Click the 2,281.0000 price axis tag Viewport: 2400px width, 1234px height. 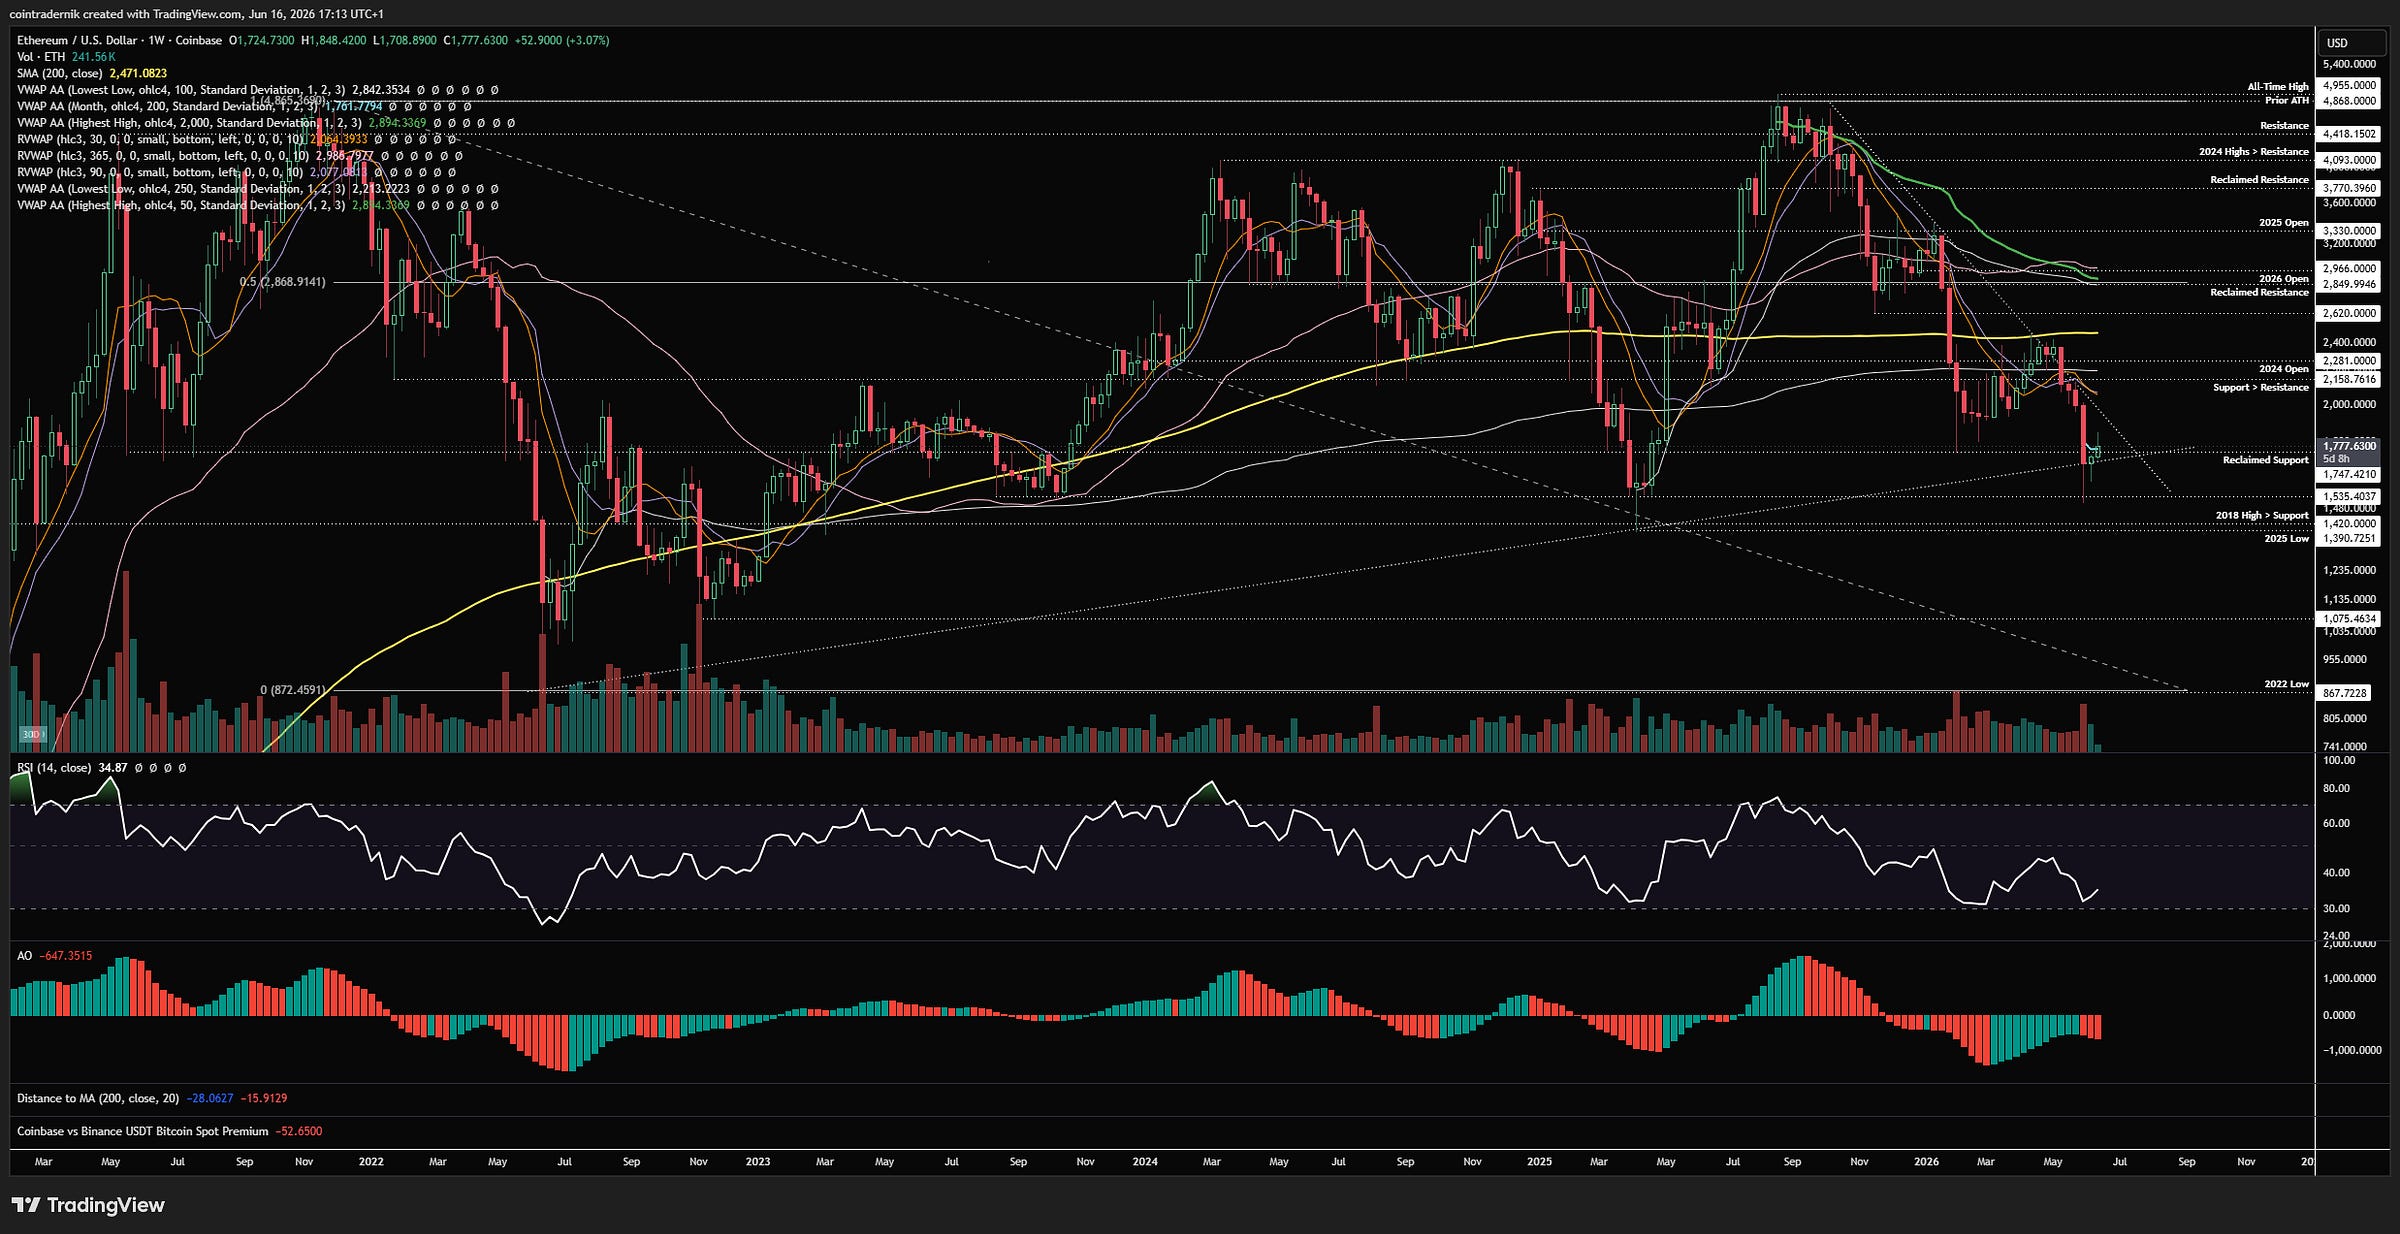pos(2349,361)
